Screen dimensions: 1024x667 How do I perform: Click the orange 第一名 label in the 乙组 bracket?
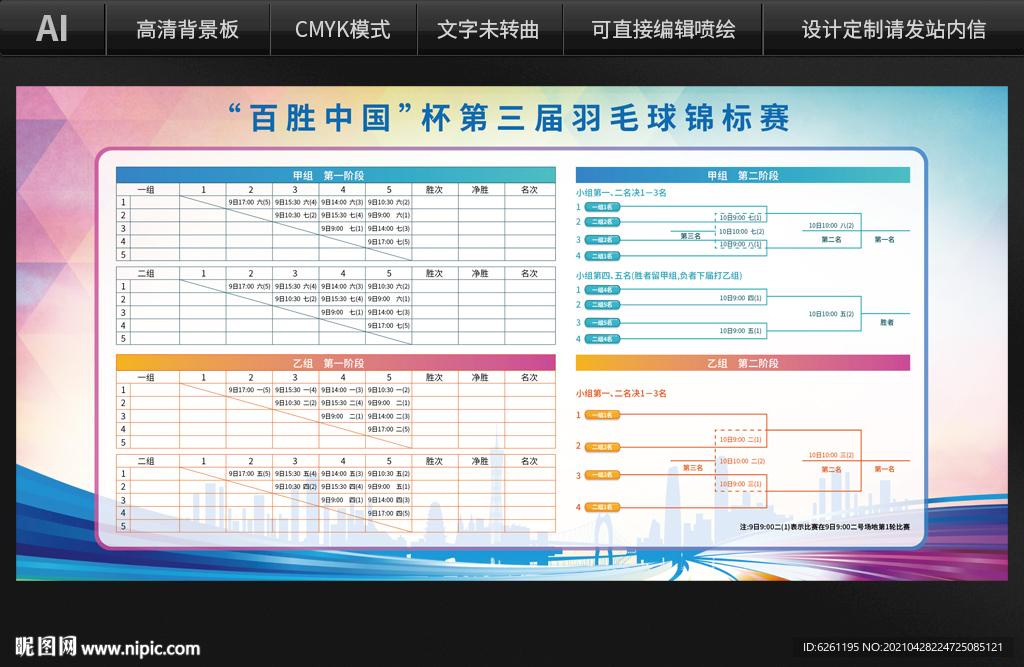click(x=885, y=469)
